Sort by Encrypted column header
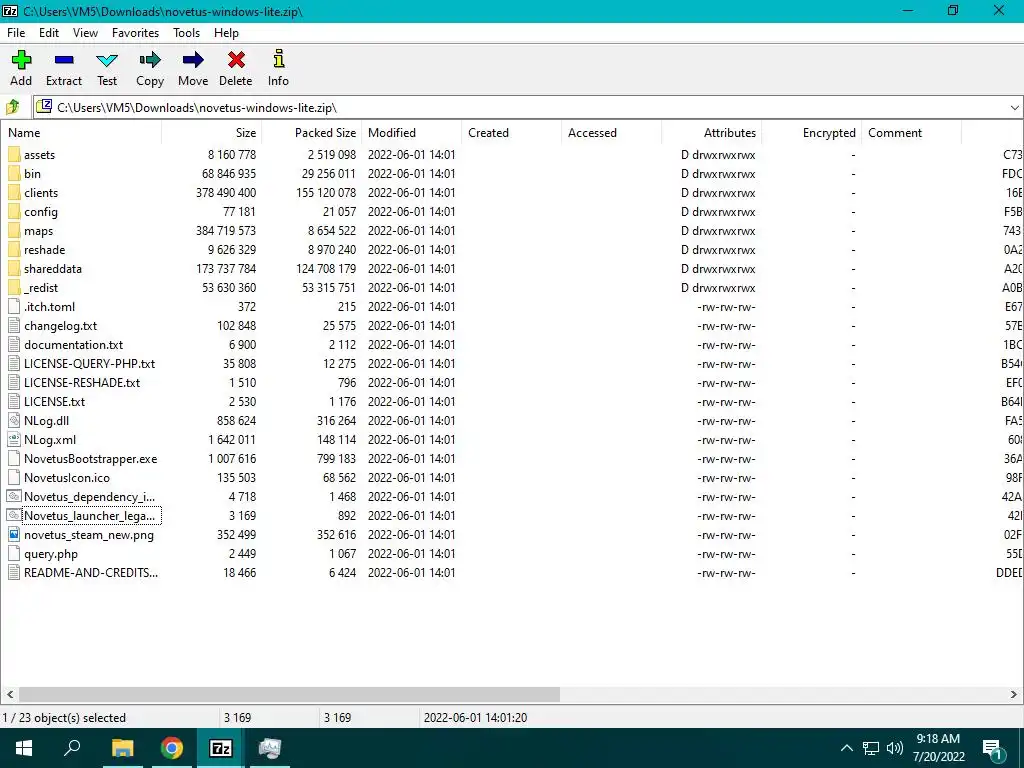The image size is (1024, 768). [812, 133]
